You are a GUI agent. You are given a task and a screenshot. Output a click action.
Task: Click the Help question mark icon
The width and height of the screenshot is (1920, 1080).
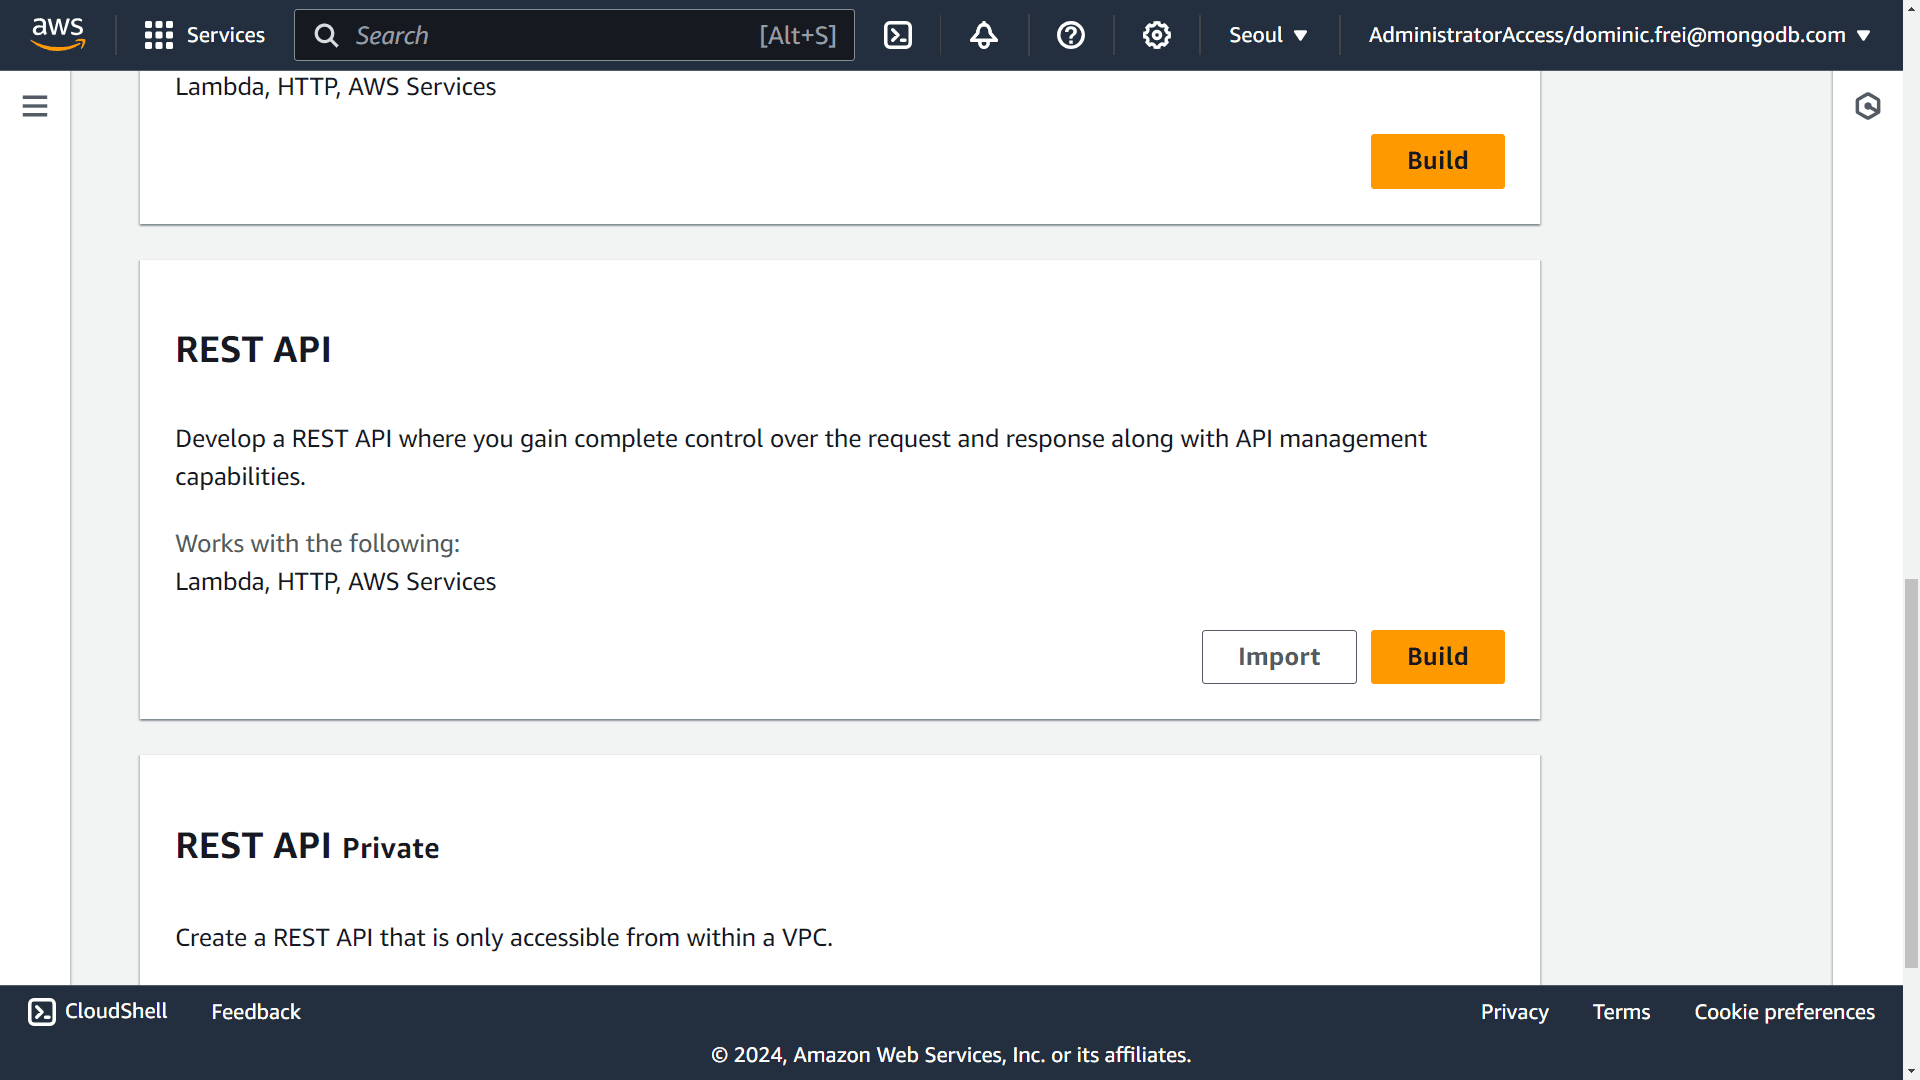click(x=1071, y=36)
